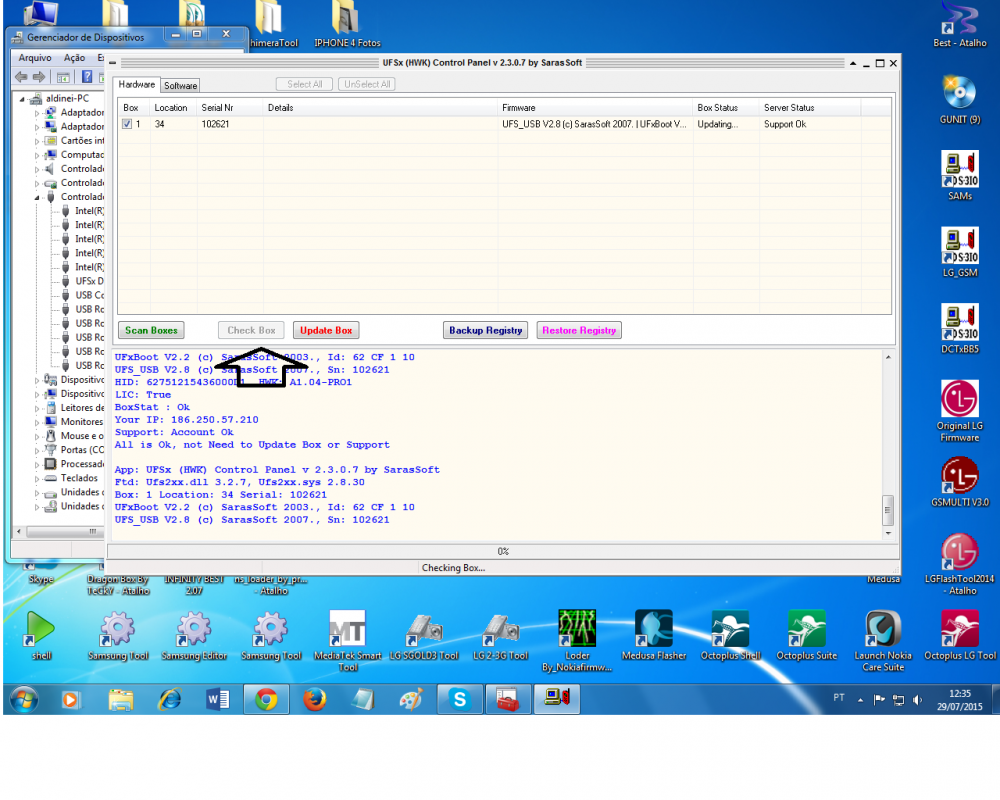Expand the Mouse device category
The height and width of the screenshot is (800, 1000).
[37, 436]
